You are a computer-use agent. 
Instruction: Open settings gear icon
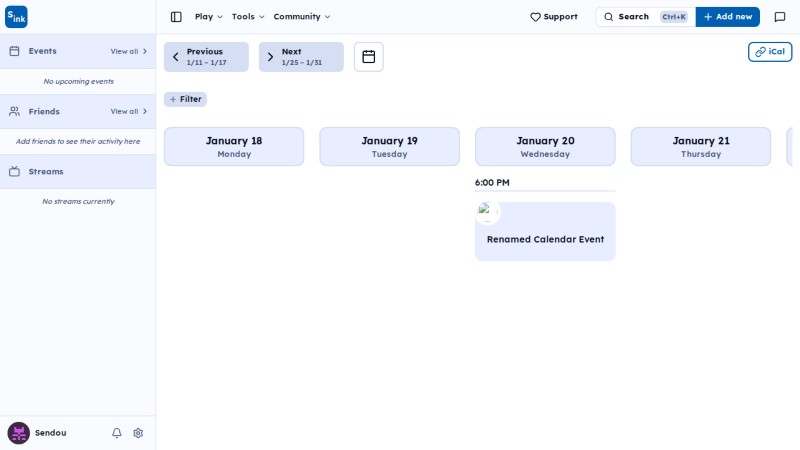coord(138,433)
